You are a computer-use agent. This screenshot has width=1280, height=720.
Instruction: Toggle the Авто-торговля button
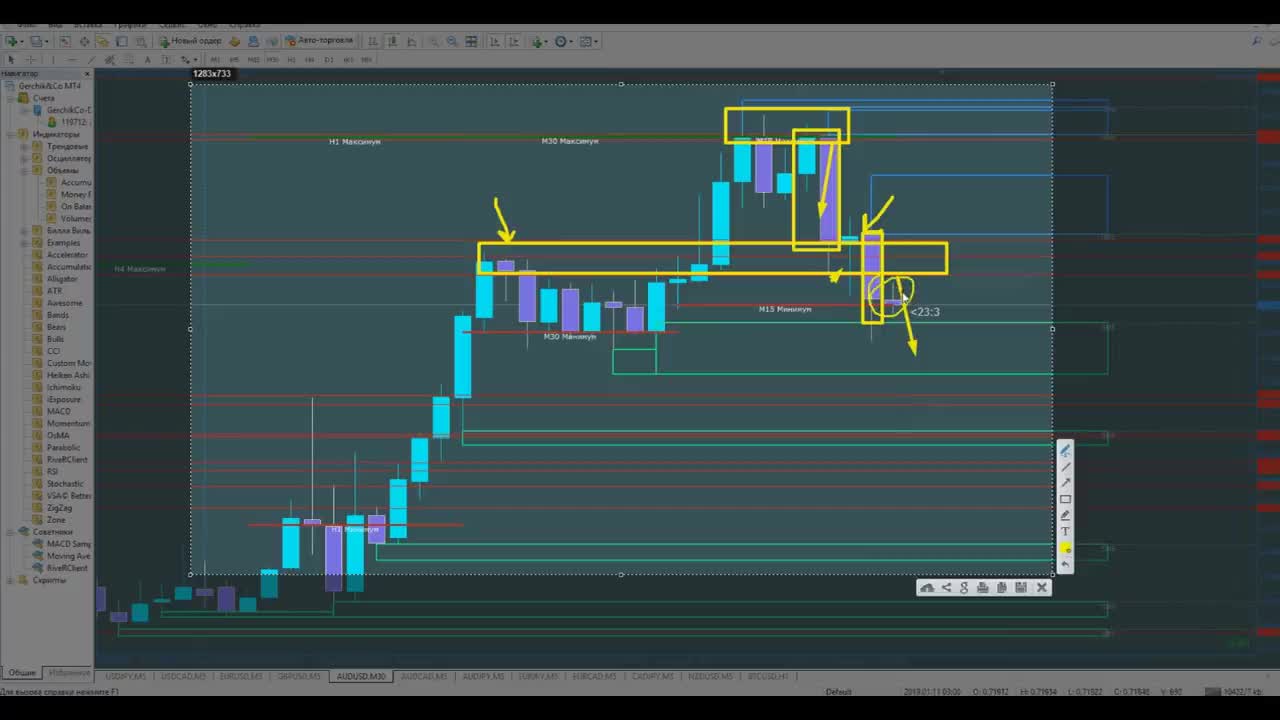coord(320,41)
